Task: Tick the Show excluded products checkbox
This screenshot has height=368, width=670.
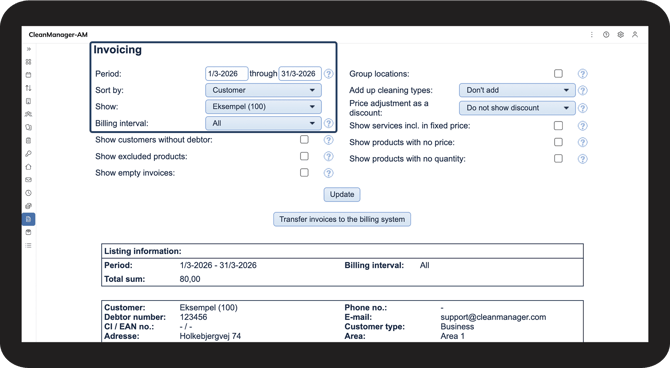Action: pos(304,156)
